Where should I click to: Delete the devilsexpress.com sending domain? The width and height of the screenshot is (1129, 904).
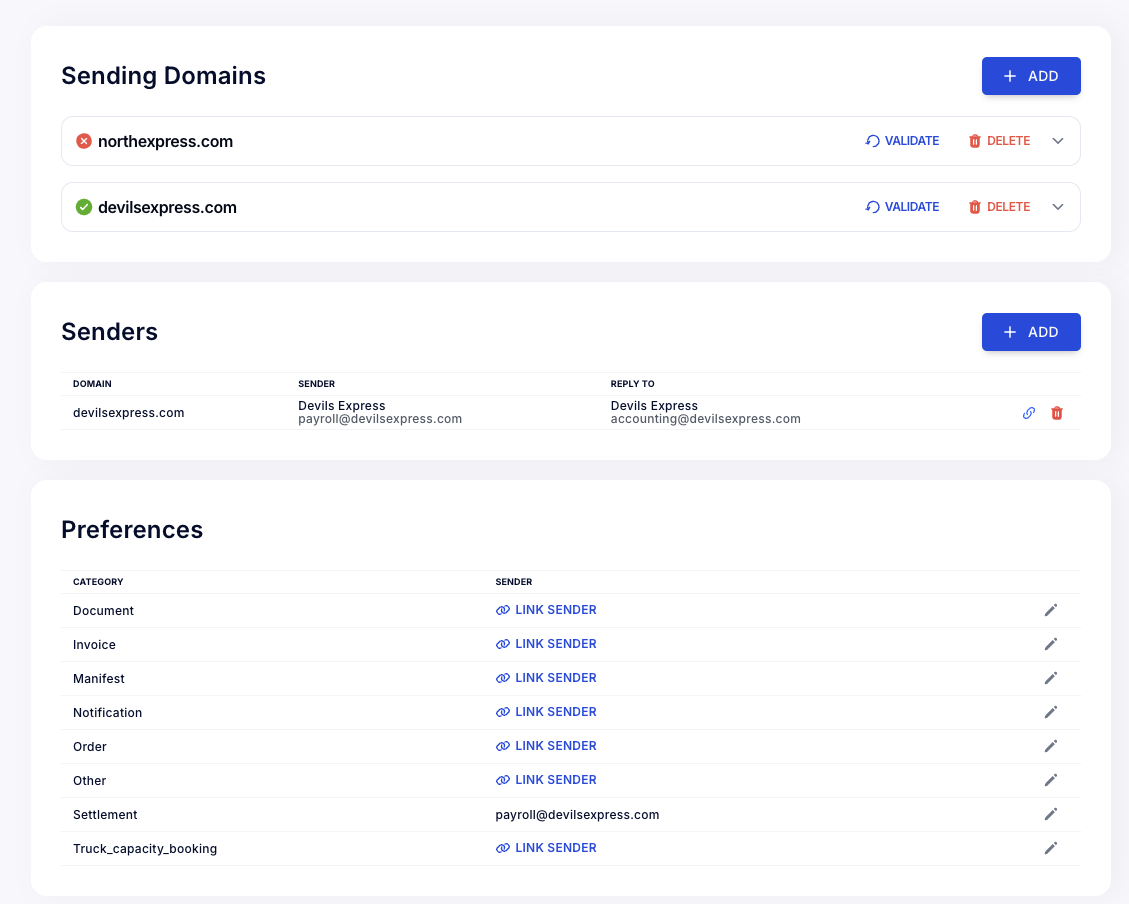click(x=998, y=207)
